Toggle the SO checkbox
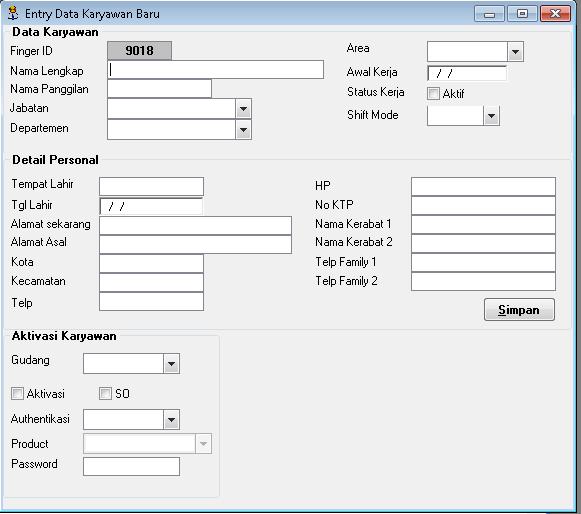This screenshot has width=581, height=514. pos(105,394)
